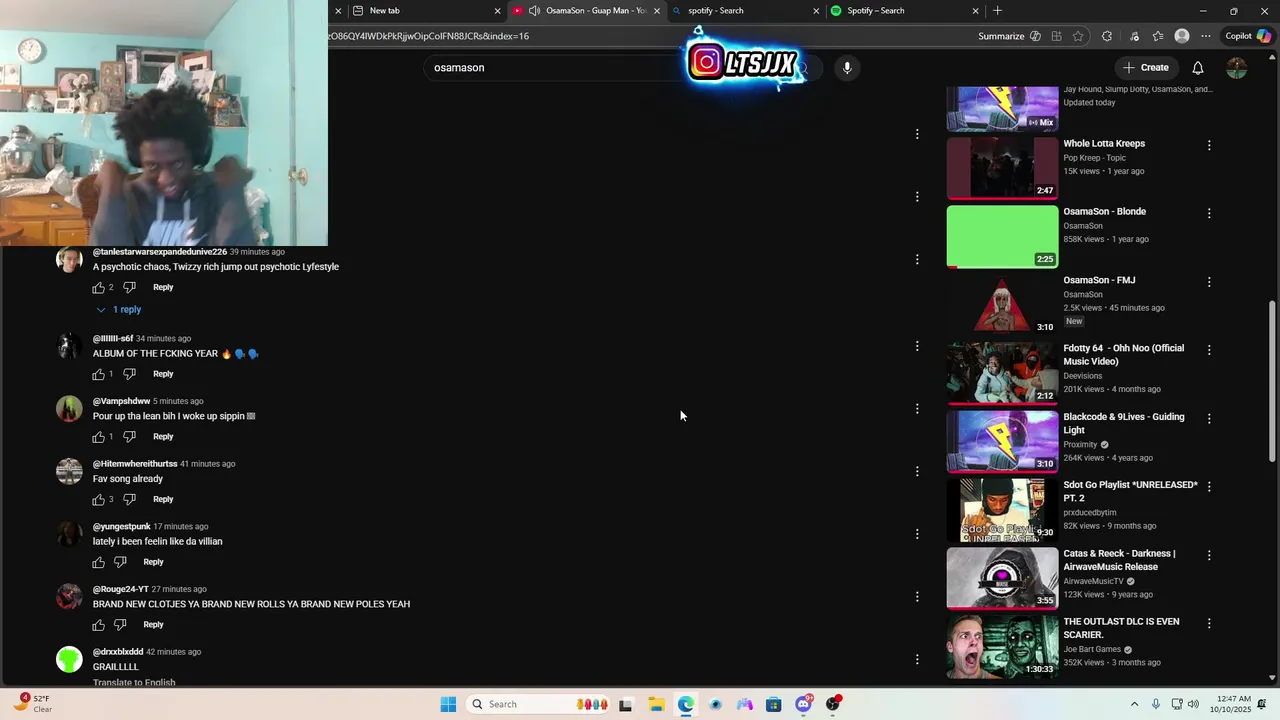Viewport: 1280px width, 720px height.
Task: Open the Whole Lotta Kreeps video thumbnail
Action: click(1002, 168)
